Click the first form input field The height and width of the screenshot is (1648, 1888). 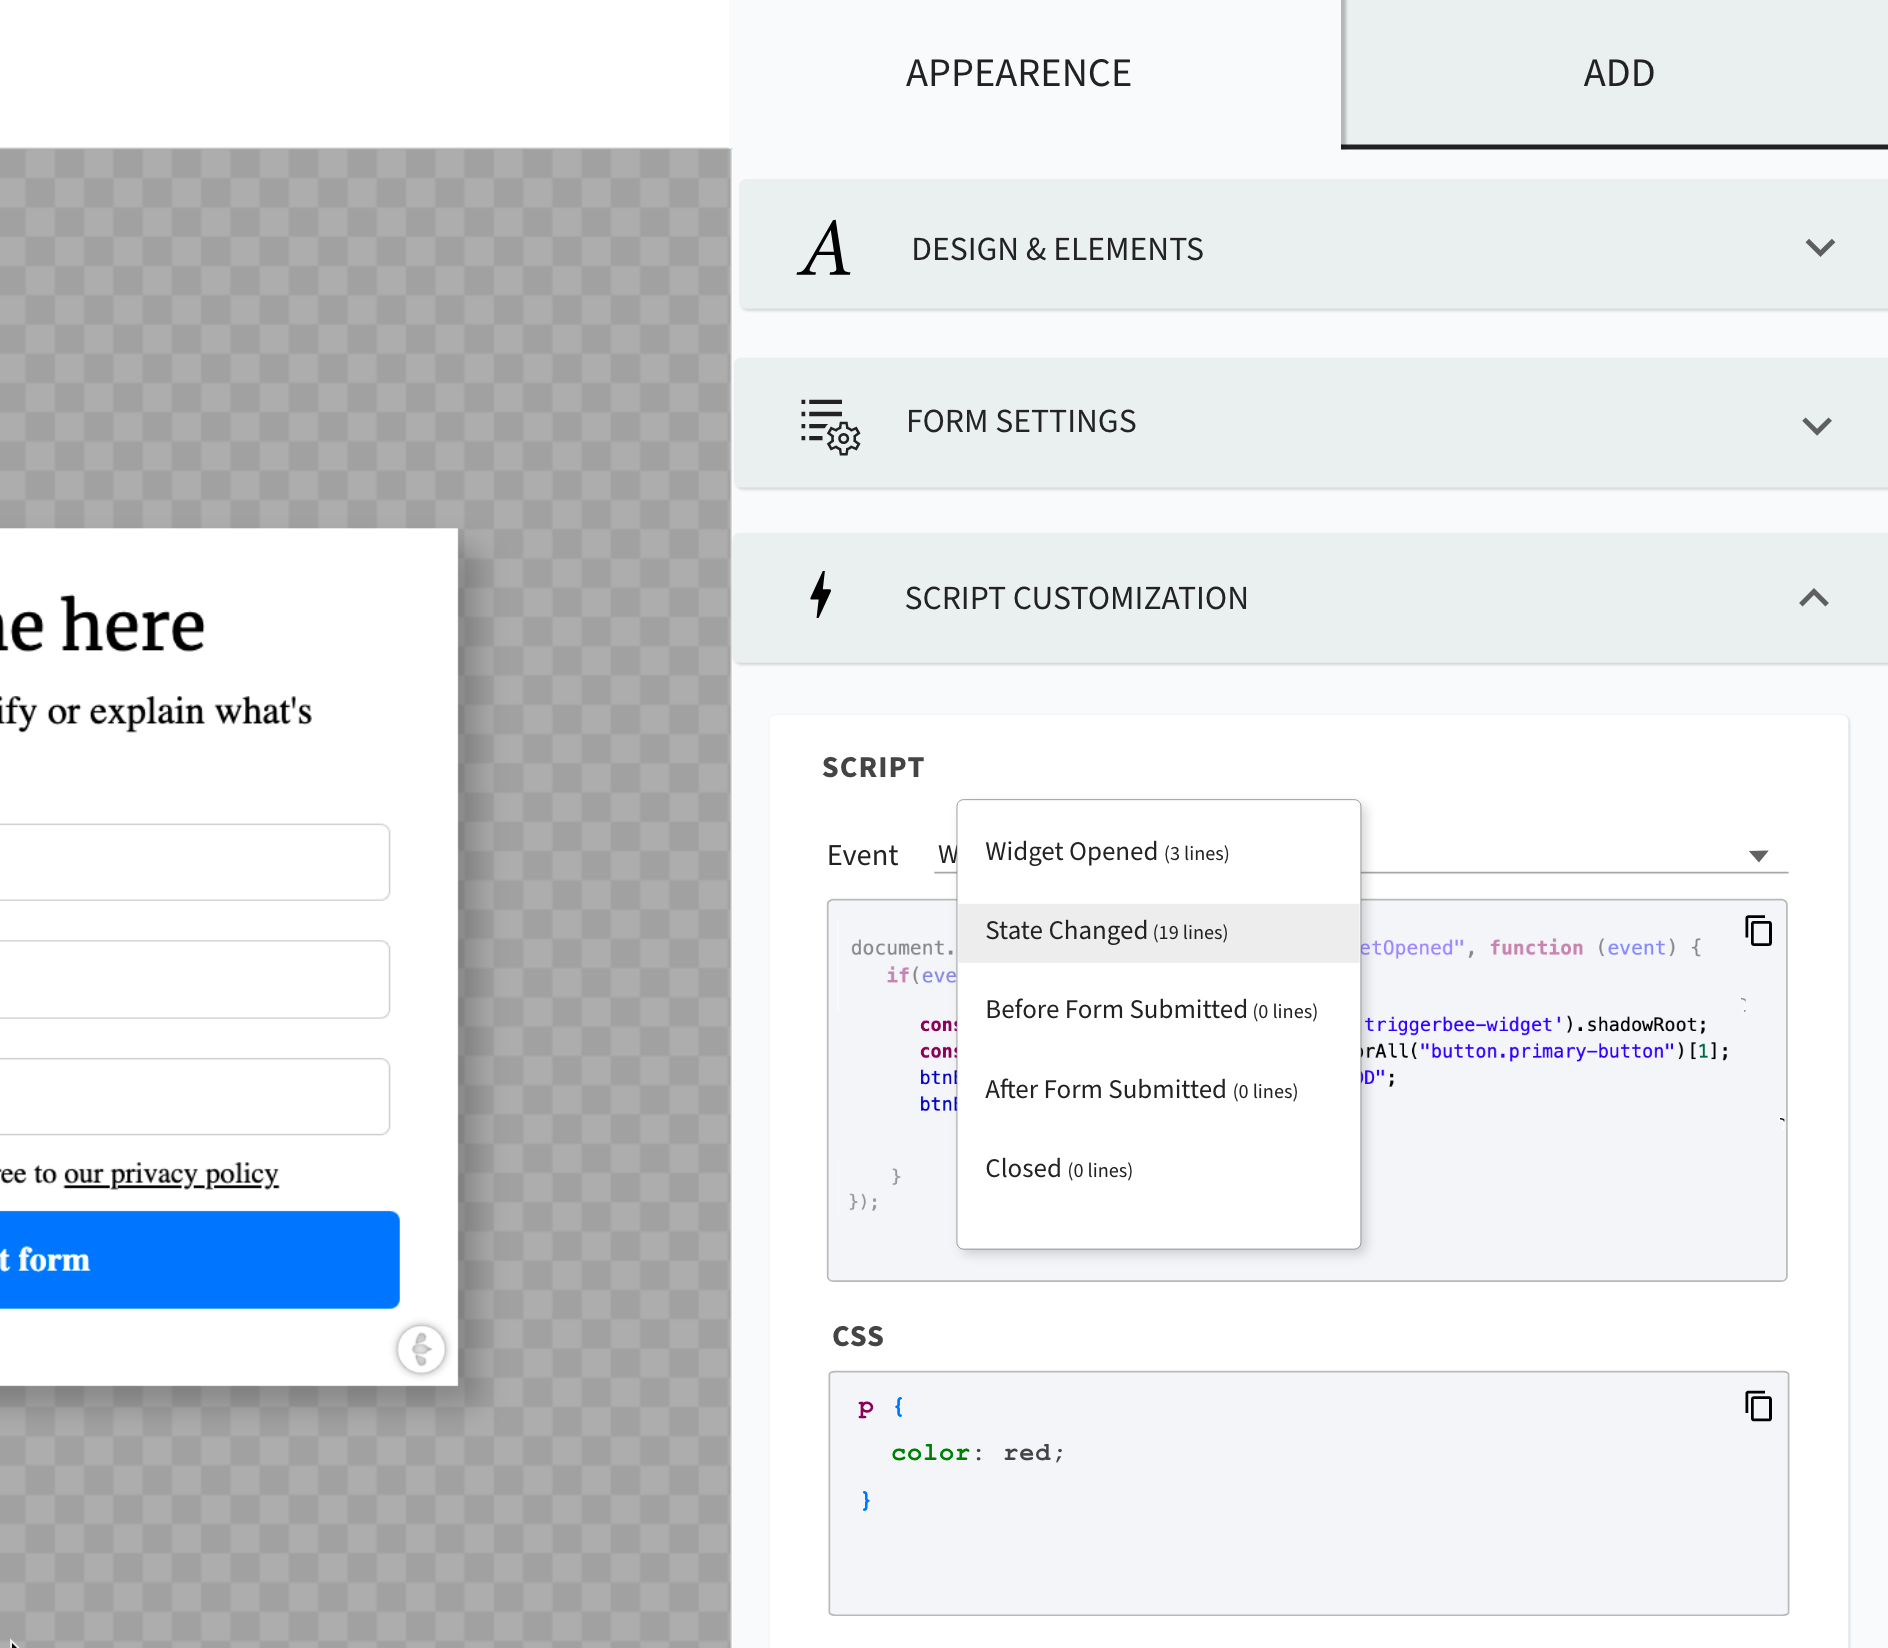point(194,862)
